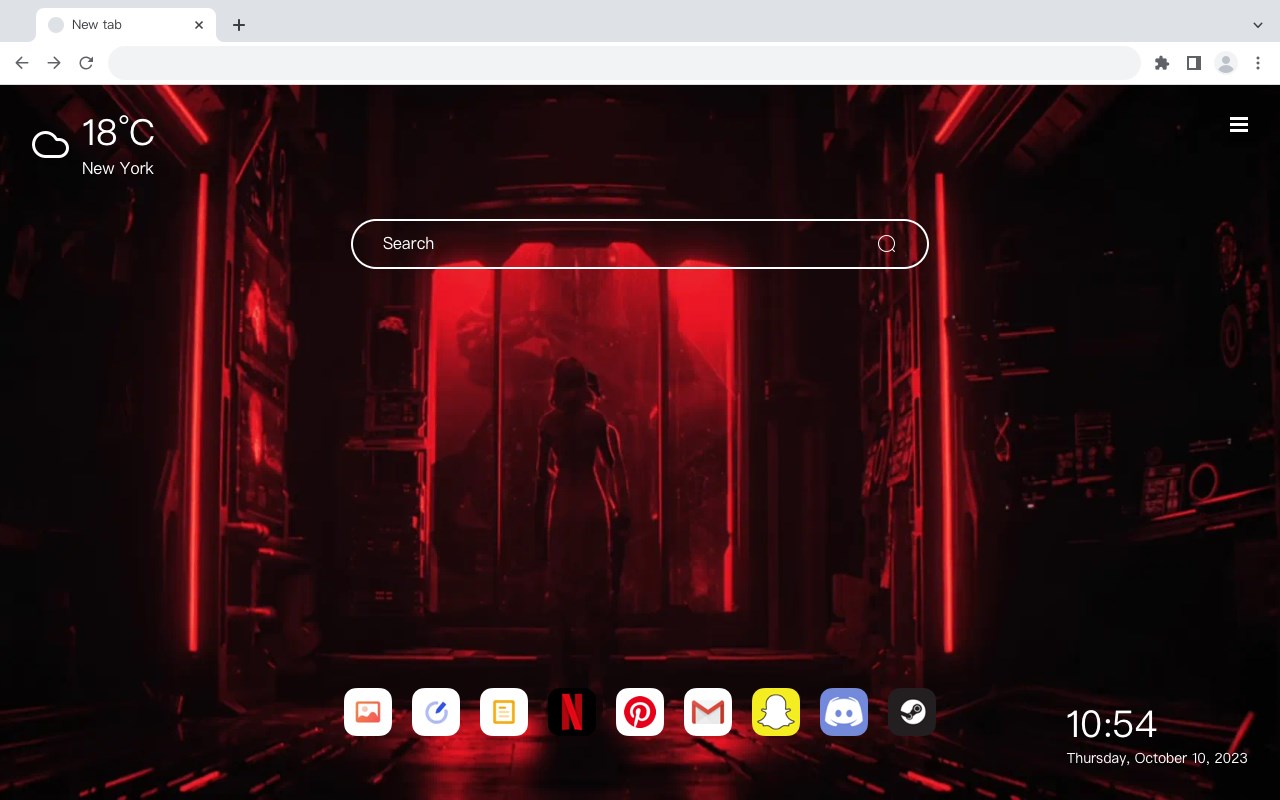Select the New tab tab
Viewport: 1280px width, 800px height.
[126, 25]
